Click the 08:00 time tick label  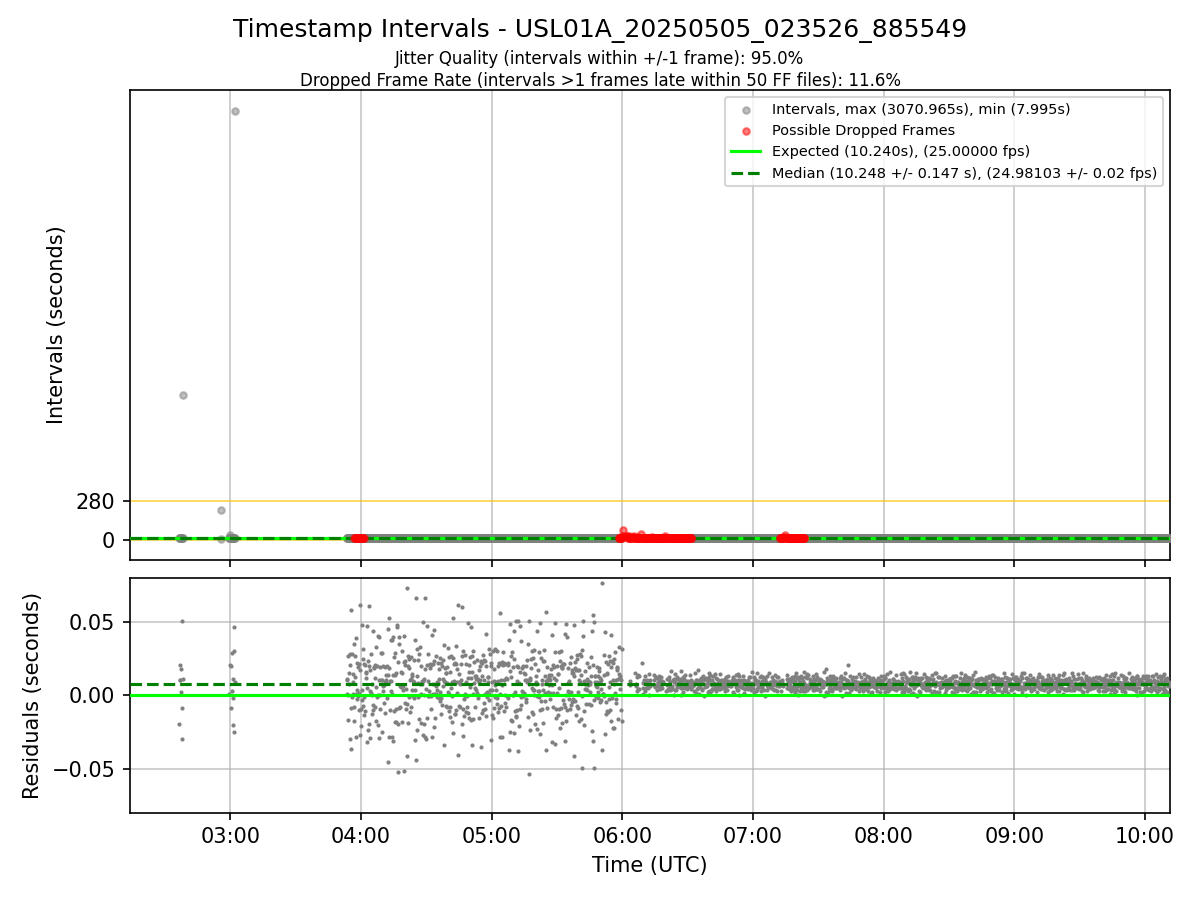884,834
